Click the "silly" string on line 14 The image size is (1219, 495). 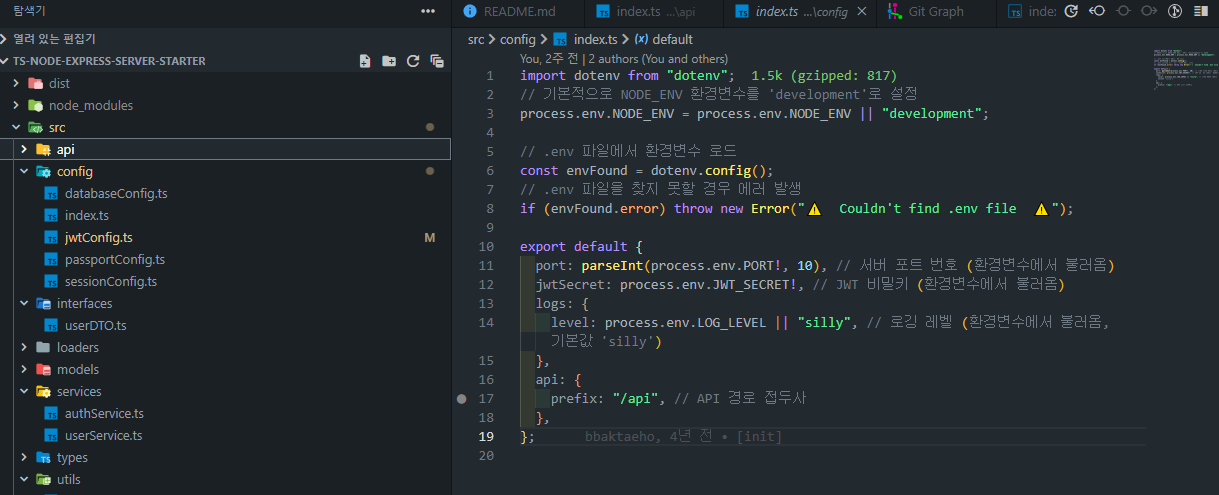[823, 322]
